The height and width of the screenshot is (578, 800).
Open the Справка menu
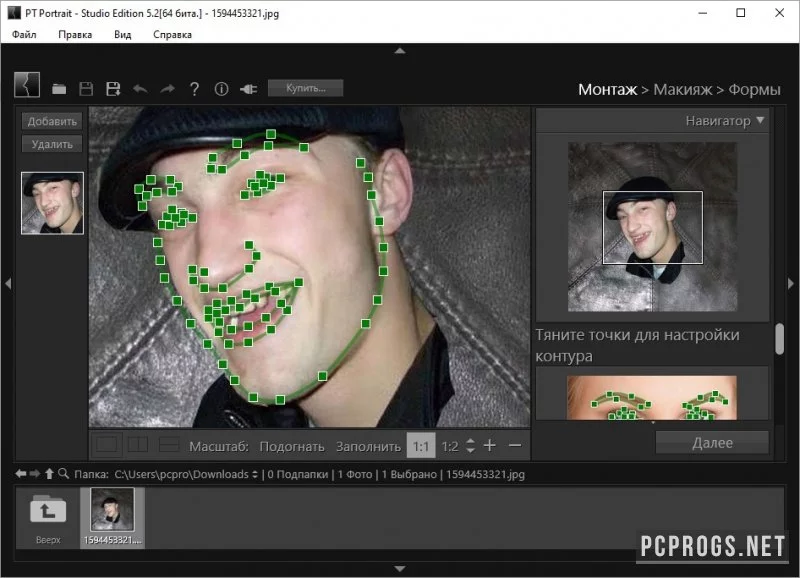172,34
